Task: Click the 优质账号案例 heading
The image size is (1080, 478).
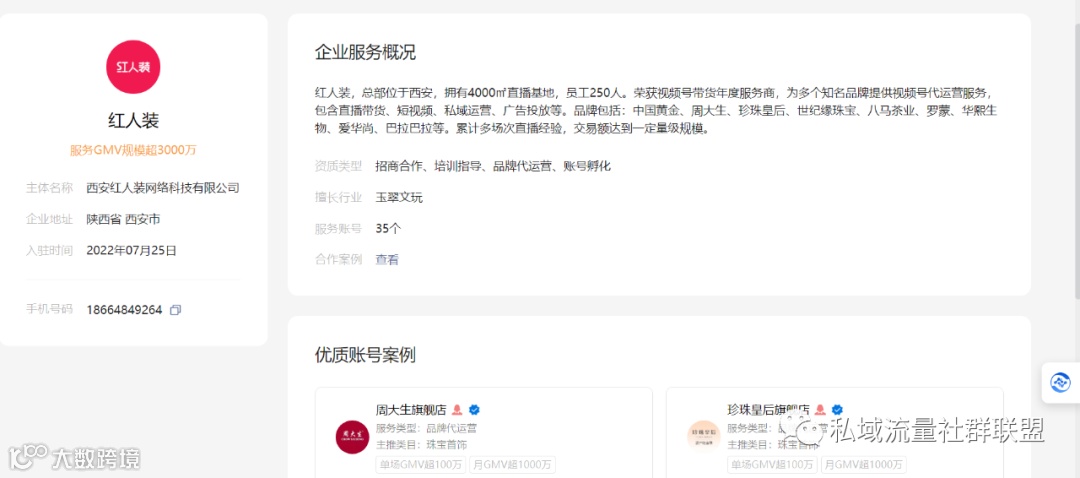Action: pos(365,355)
